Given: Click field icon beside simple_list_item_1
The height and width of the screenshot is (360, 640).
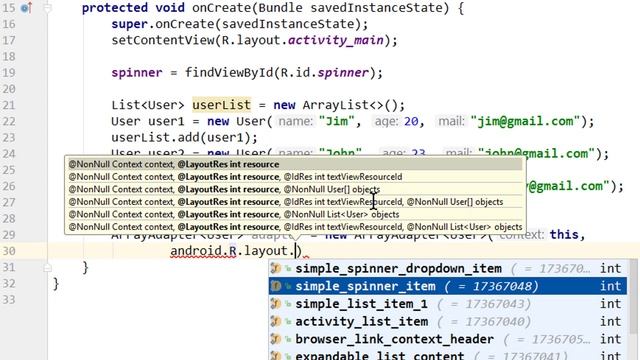Looking at the screenshot, I should (276, 304).
